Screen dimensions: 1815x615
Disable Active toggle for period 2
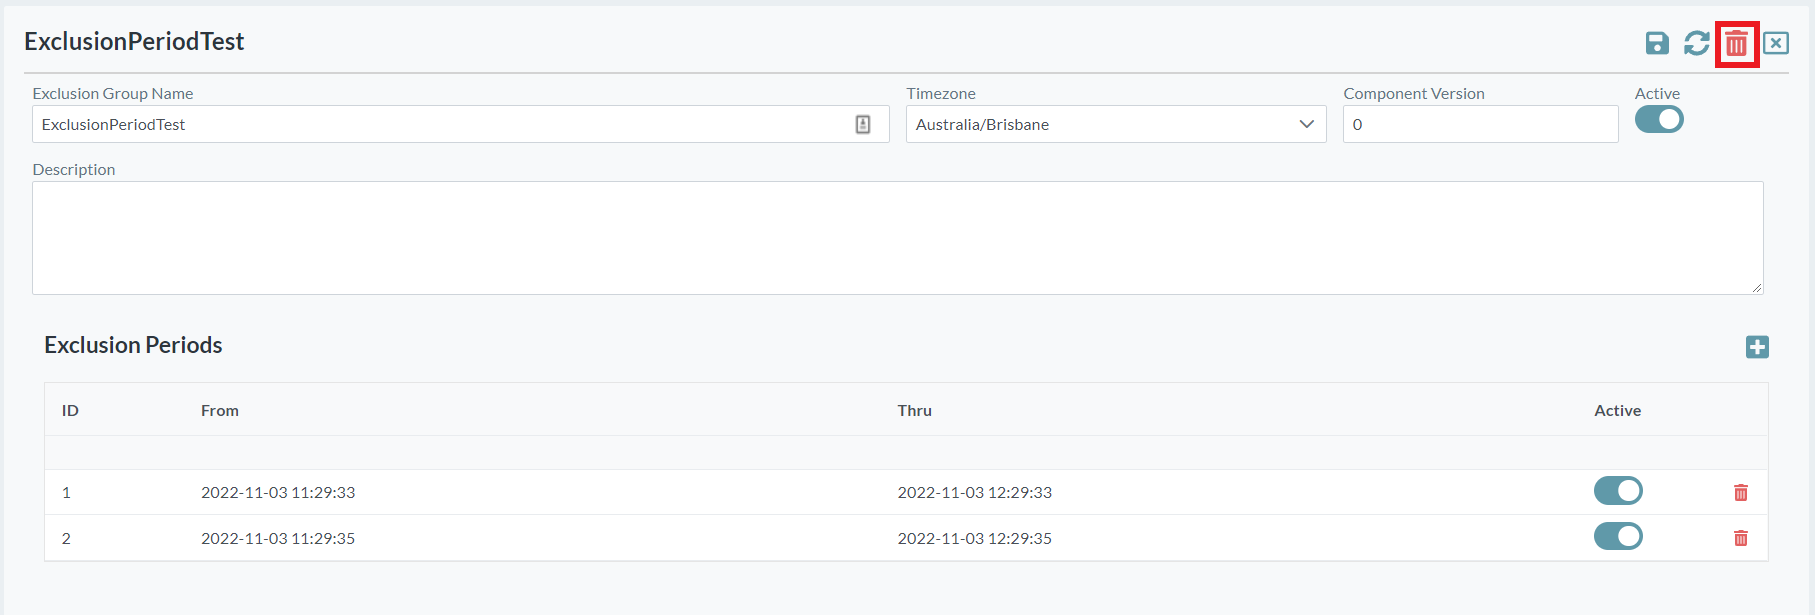pyautogui.click(x=1618, y=537)
